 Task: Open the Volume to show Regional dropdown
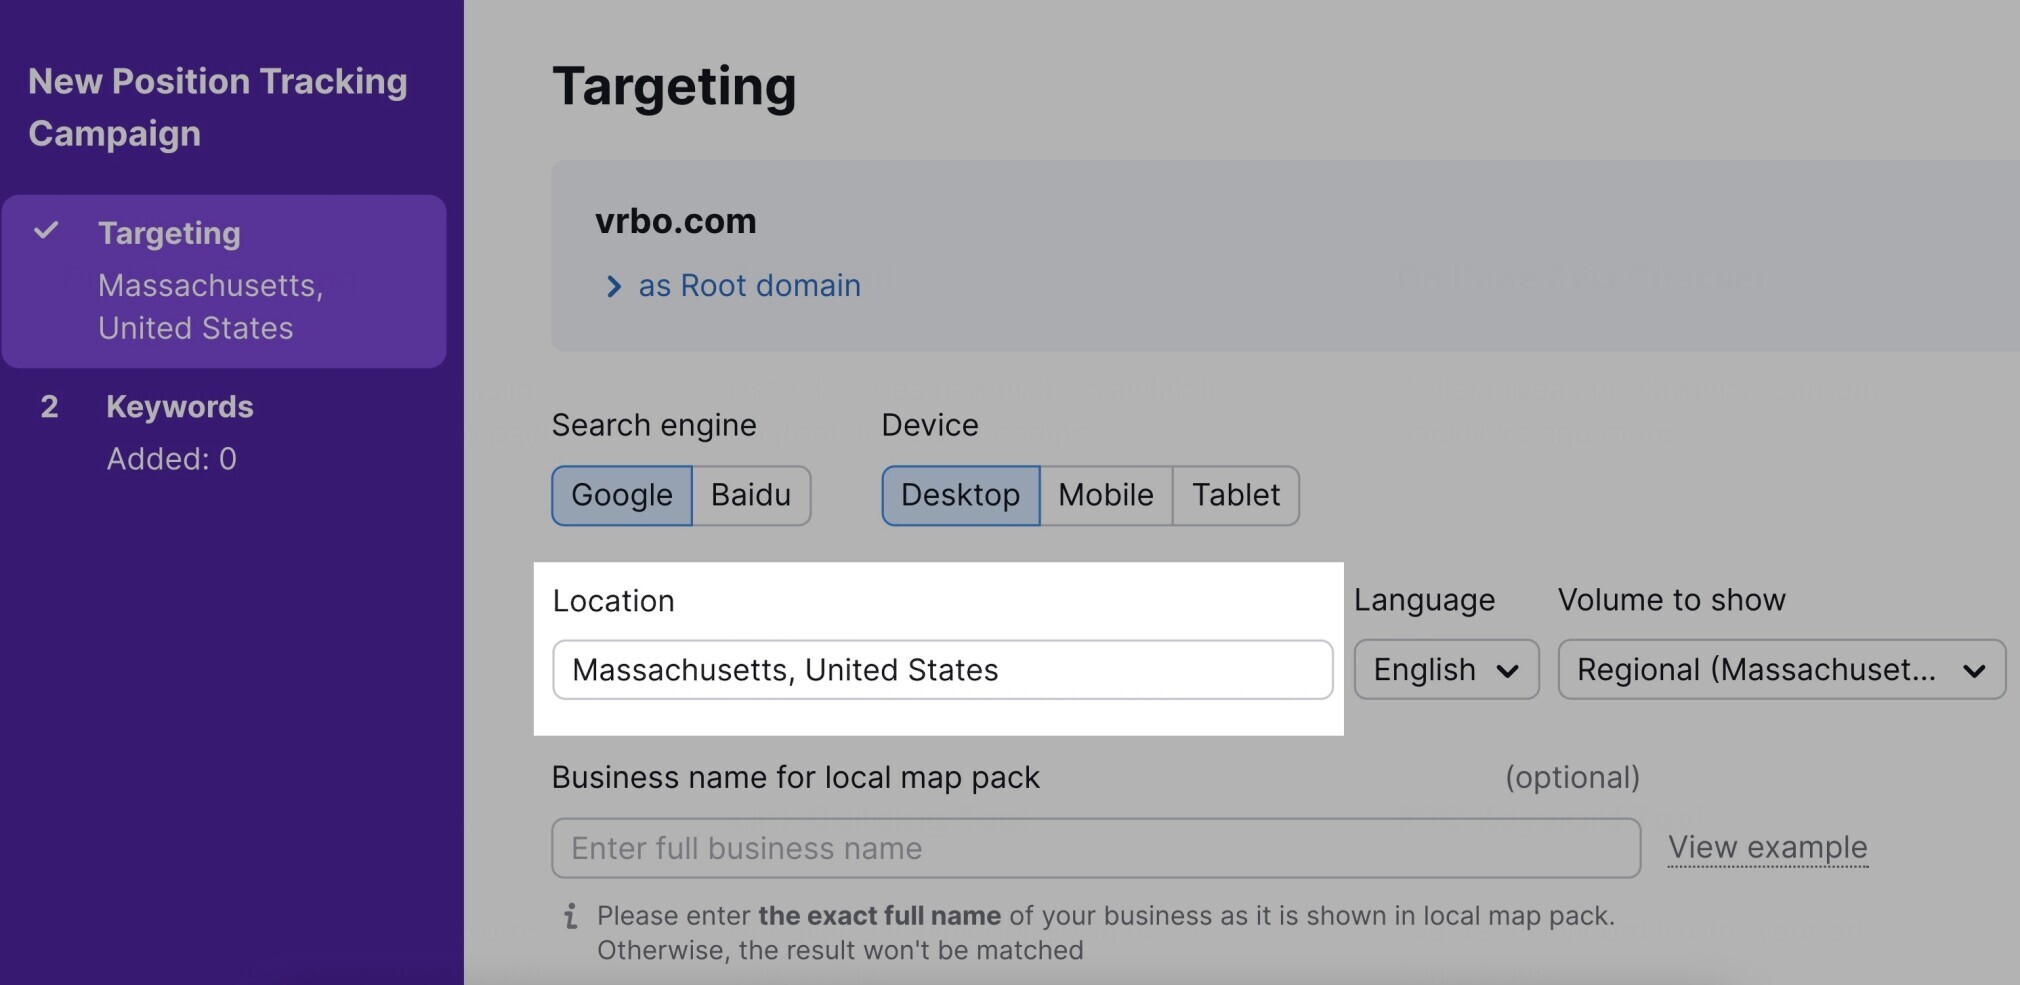click(x=1781, y=669)
